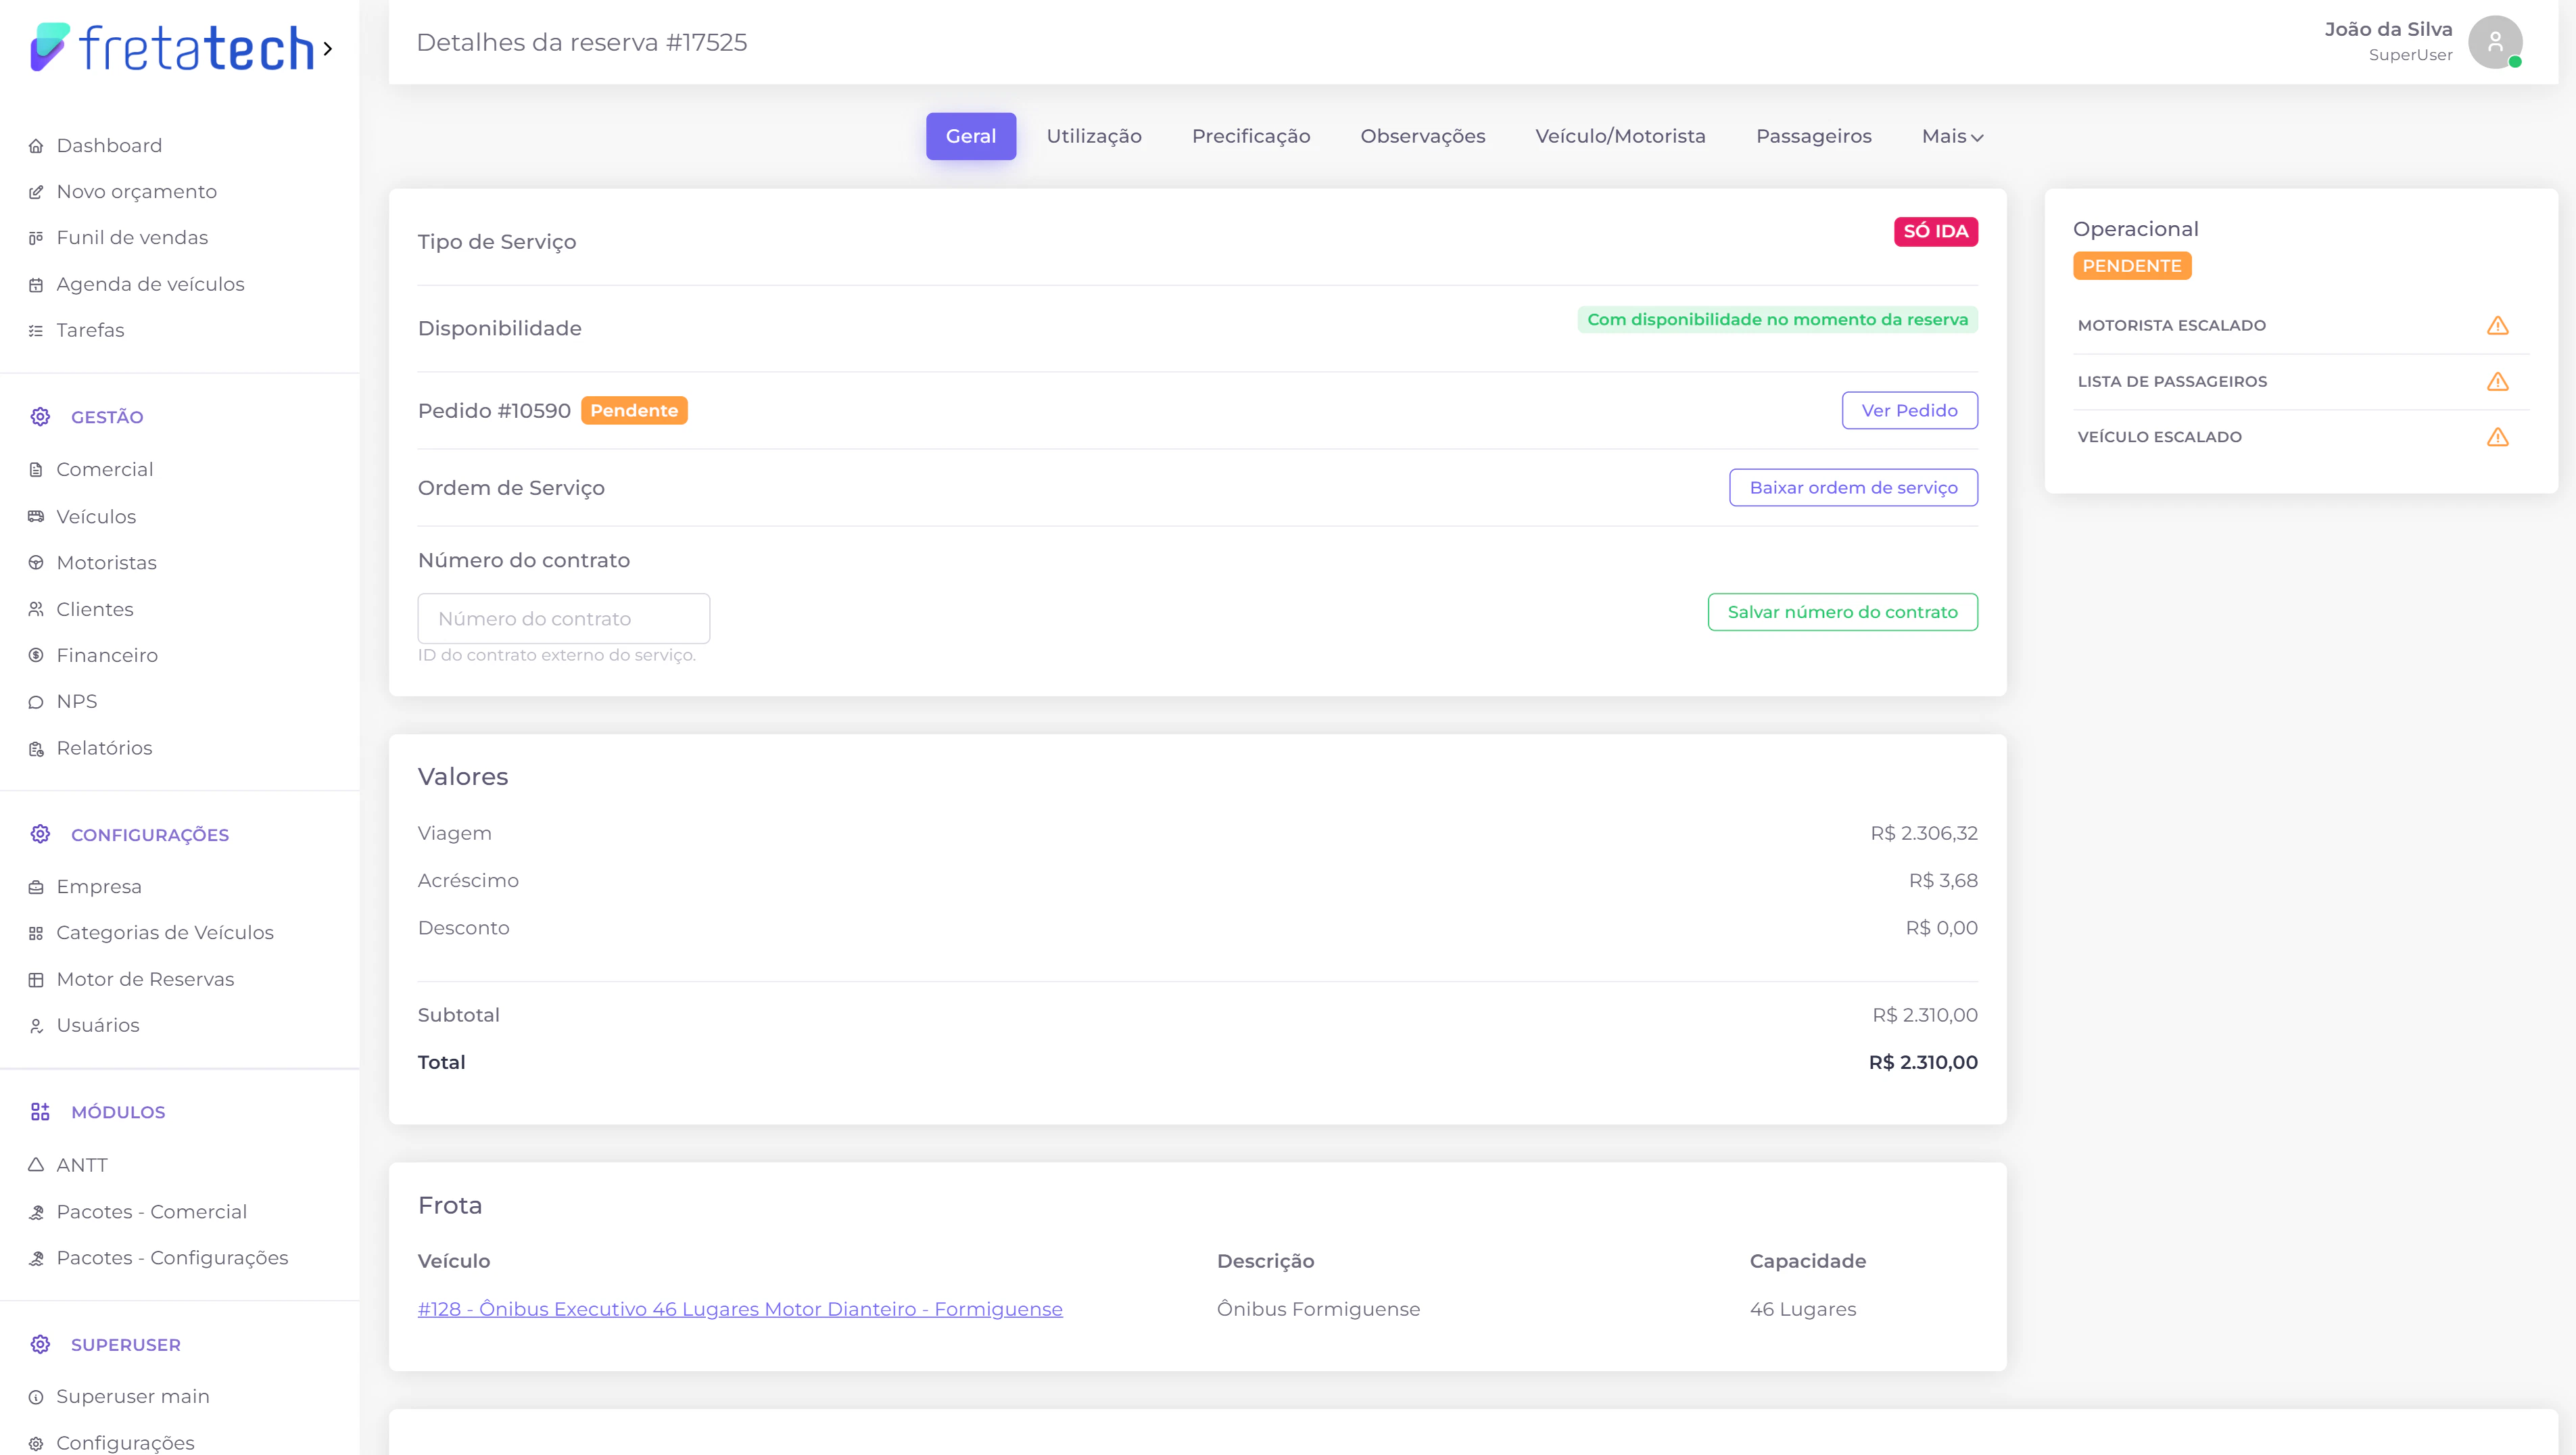Click the warning icon beside Lista de Passageiros
Screen dimensions: 2576x1455
[x=2497, y=382]
